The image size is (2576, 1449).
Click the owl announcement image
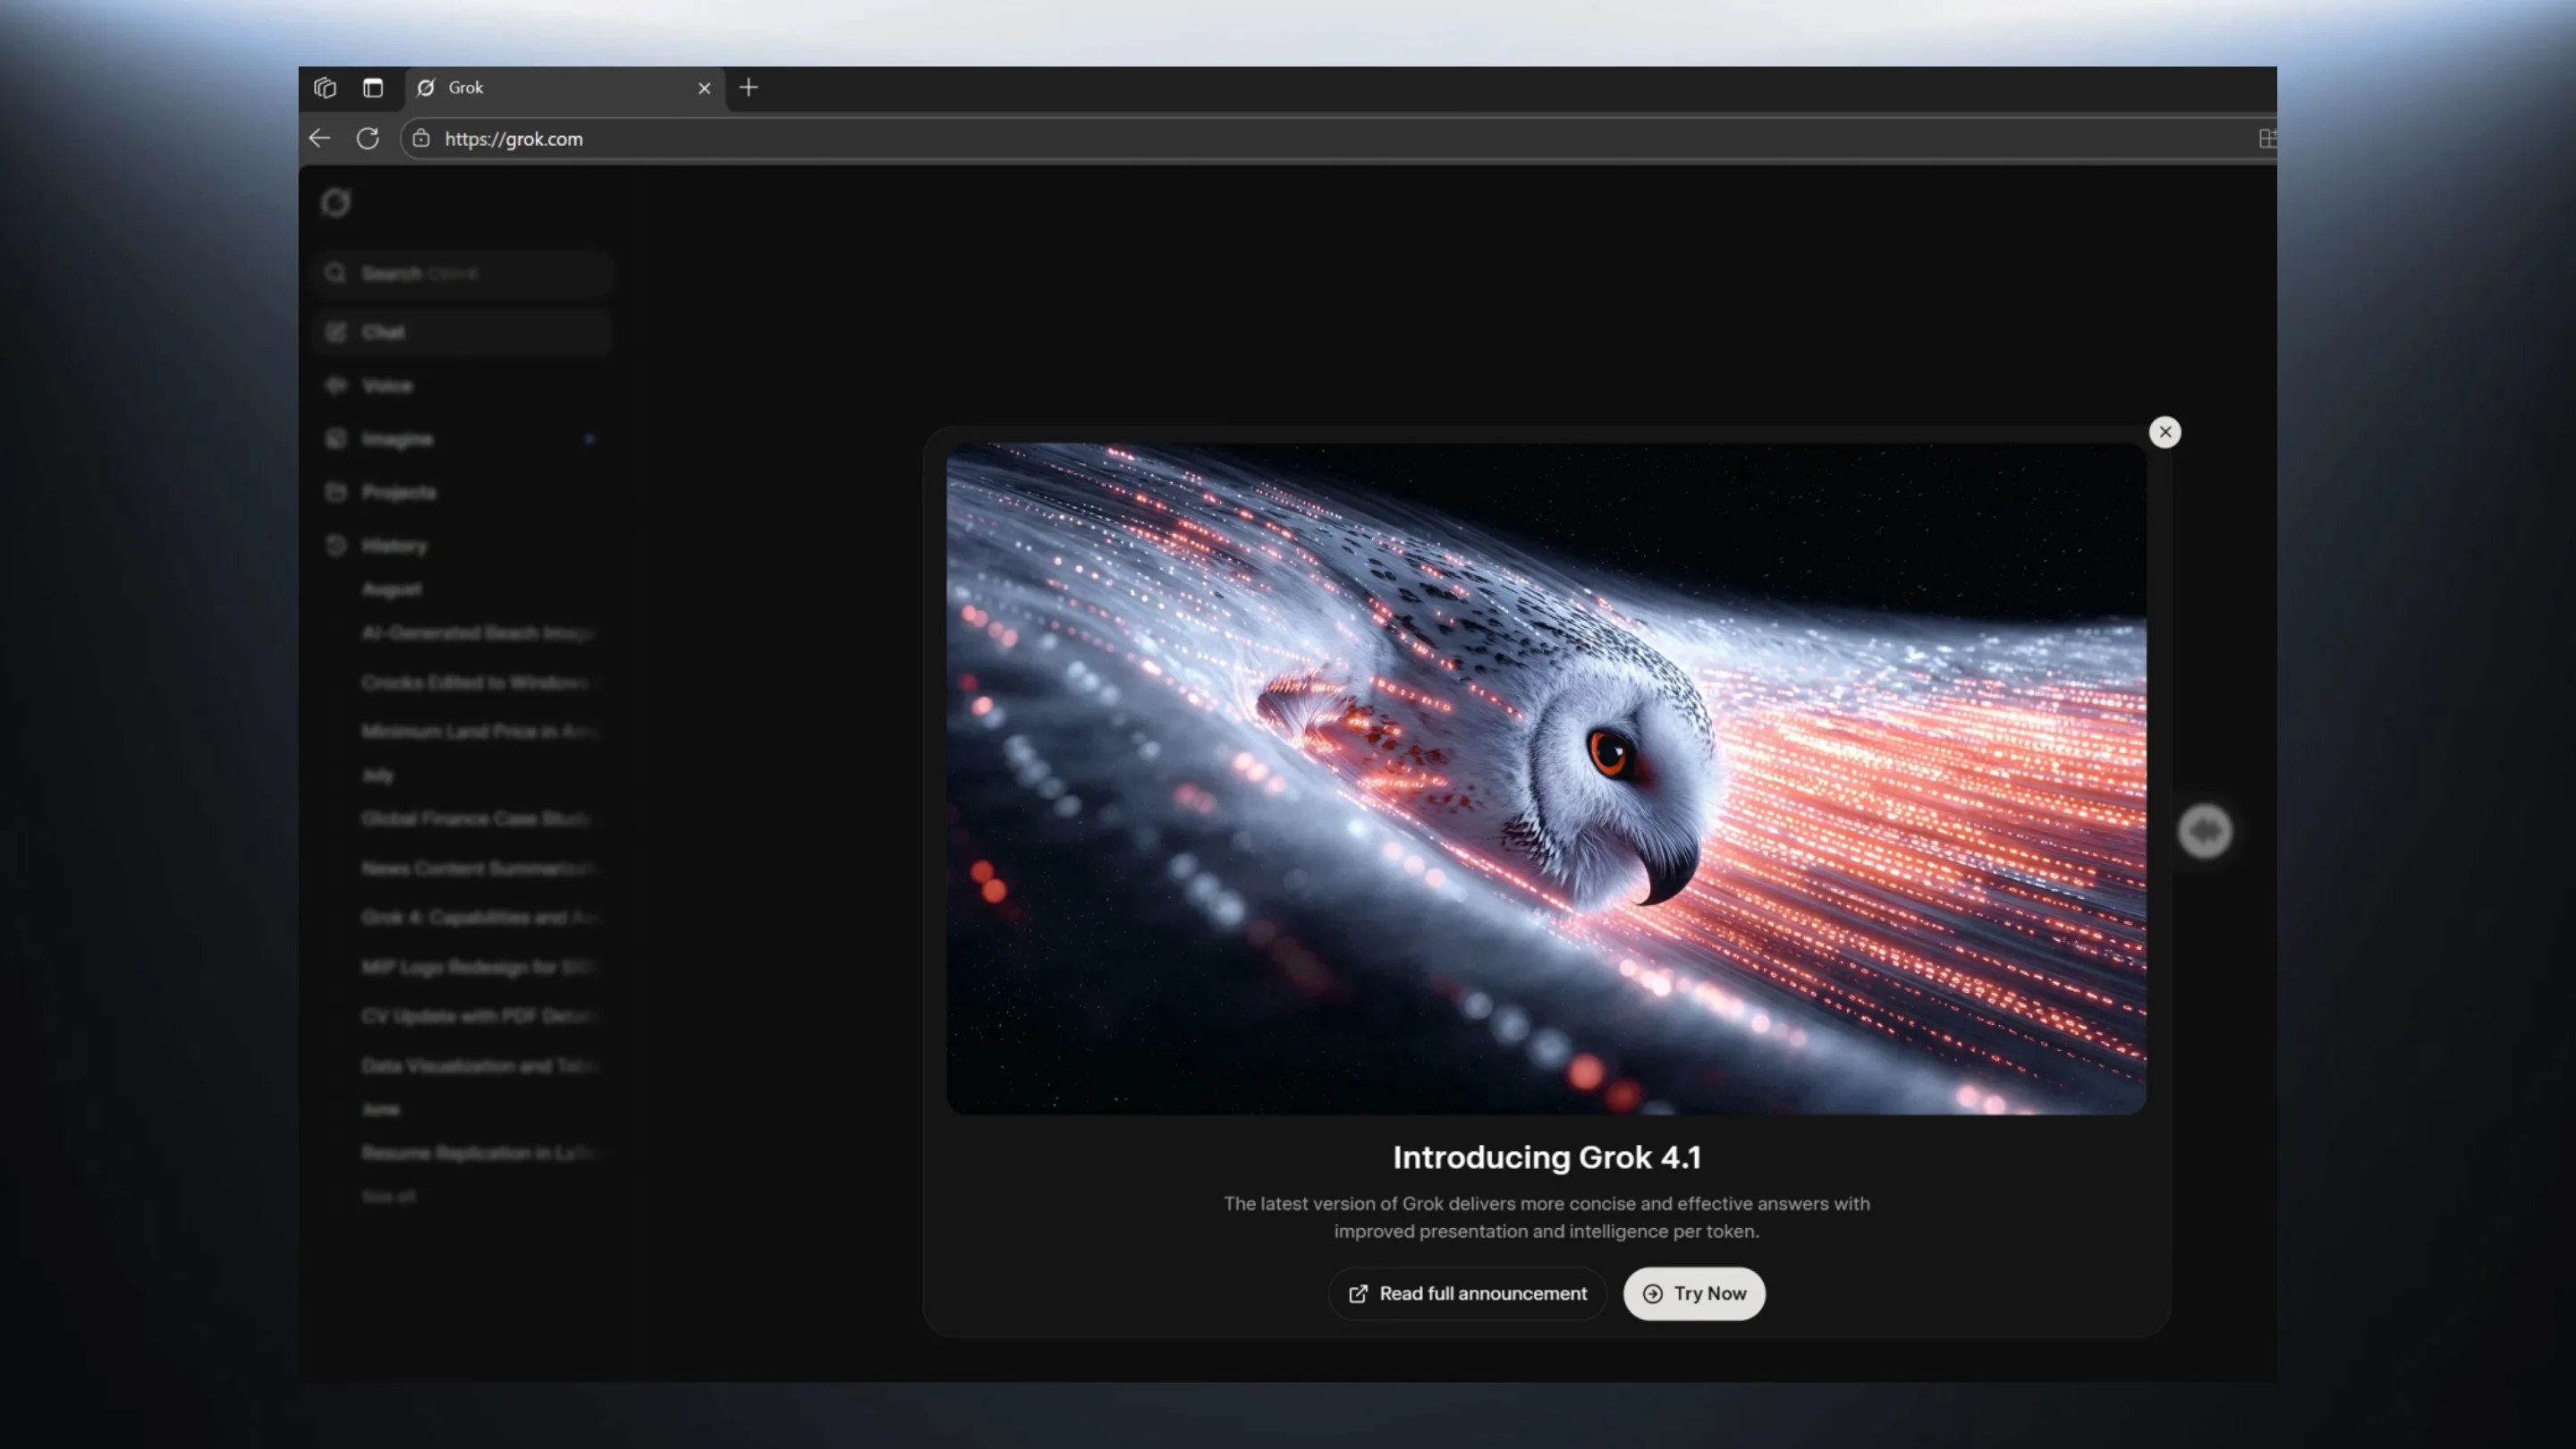1546,778
